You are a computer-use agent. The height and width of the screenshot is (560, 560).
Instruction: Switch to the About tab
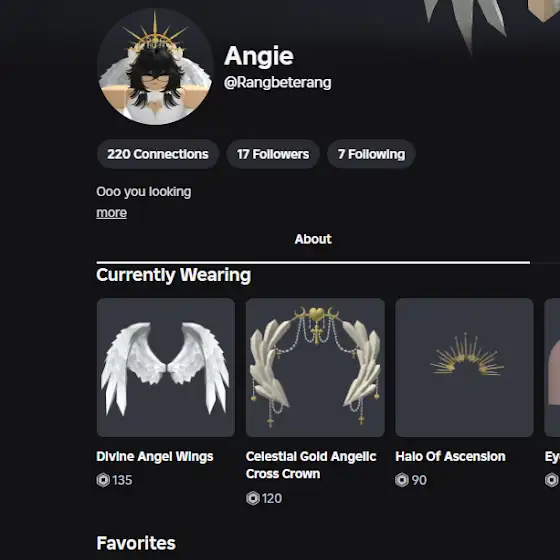click(x=313, y=239)
